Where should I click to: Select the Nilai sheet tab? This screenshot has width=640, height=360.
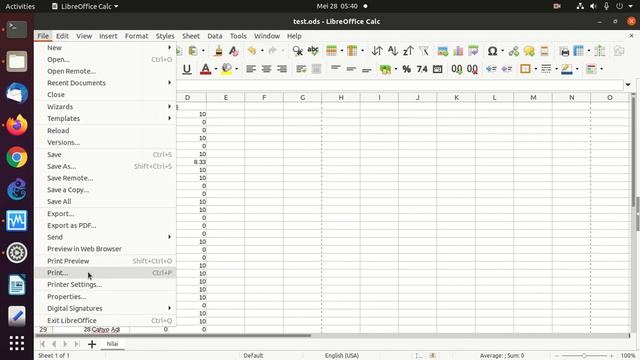pos(112,344)
